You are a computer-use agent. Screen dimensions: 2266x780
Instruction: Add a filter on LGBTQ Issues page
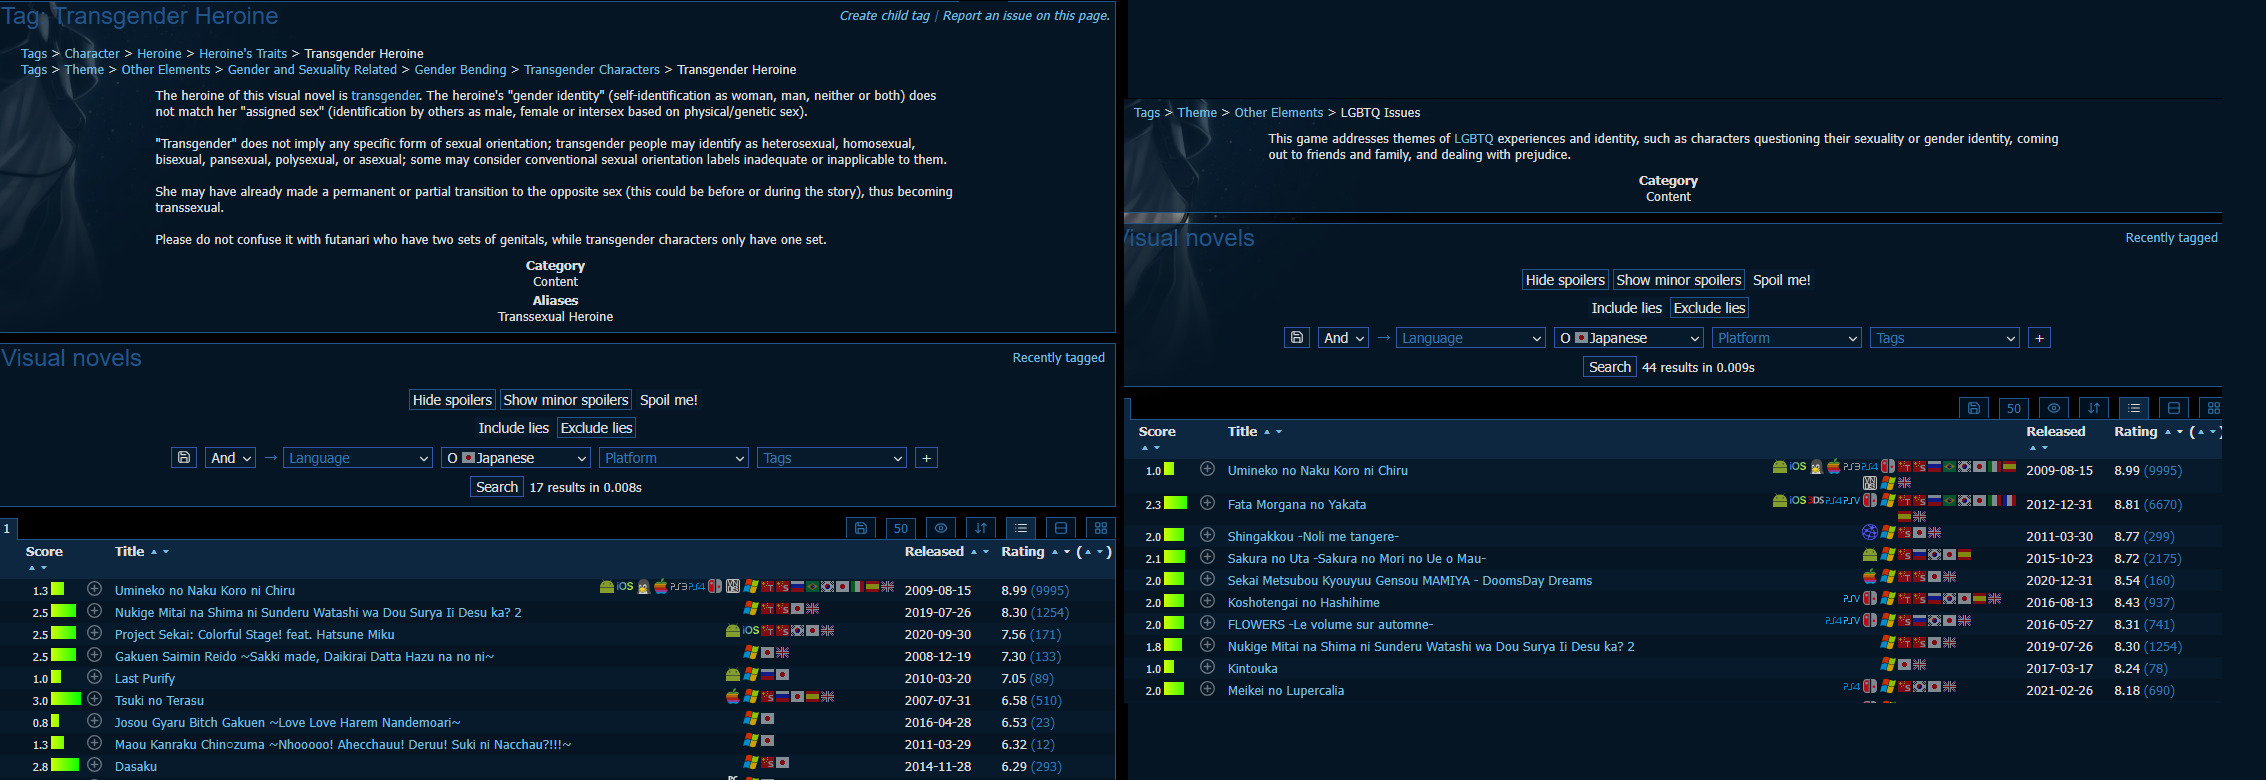pyautogui.click(x=2040, y=338)
